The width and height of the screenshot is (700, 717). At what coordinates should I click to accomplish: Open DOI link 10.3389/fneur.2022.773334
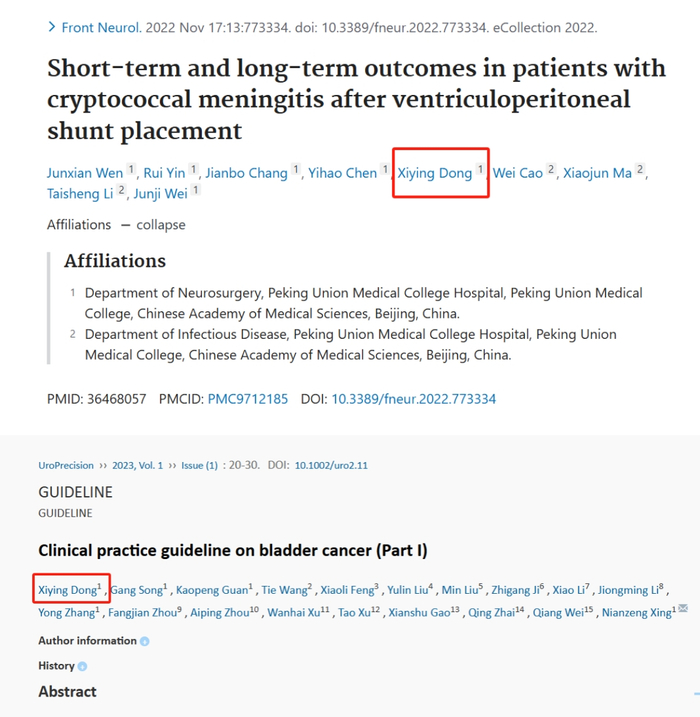click(413, 399)
